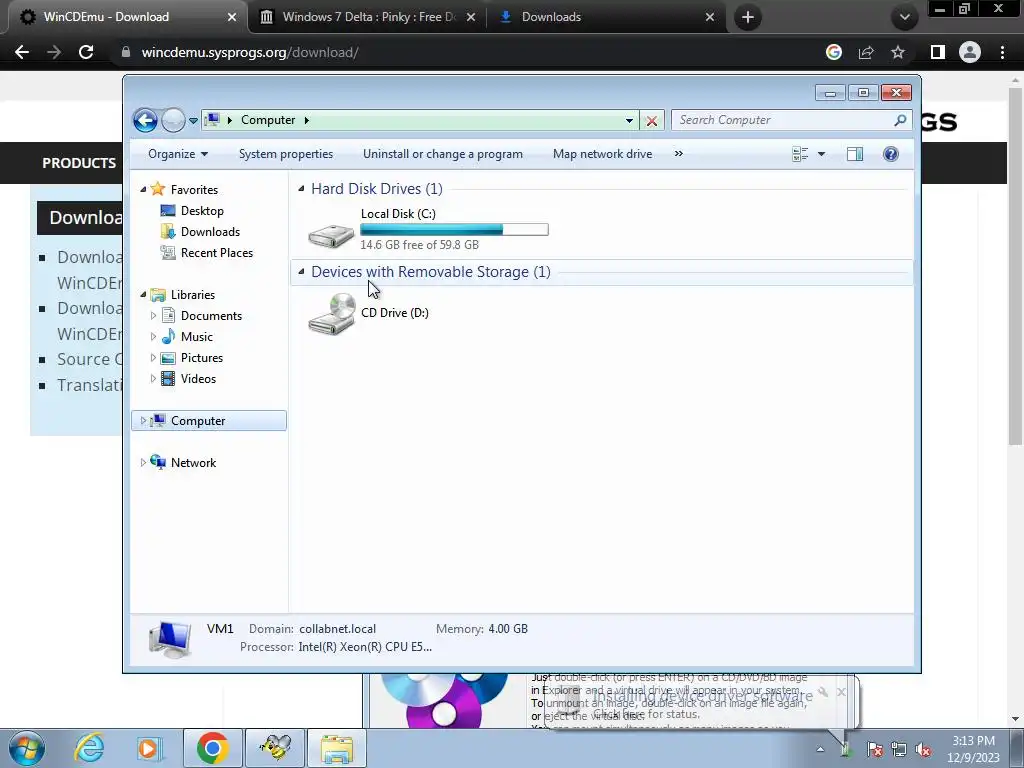Click the Google icon in address bar
1024x768 pixels.
coord(834,52)
